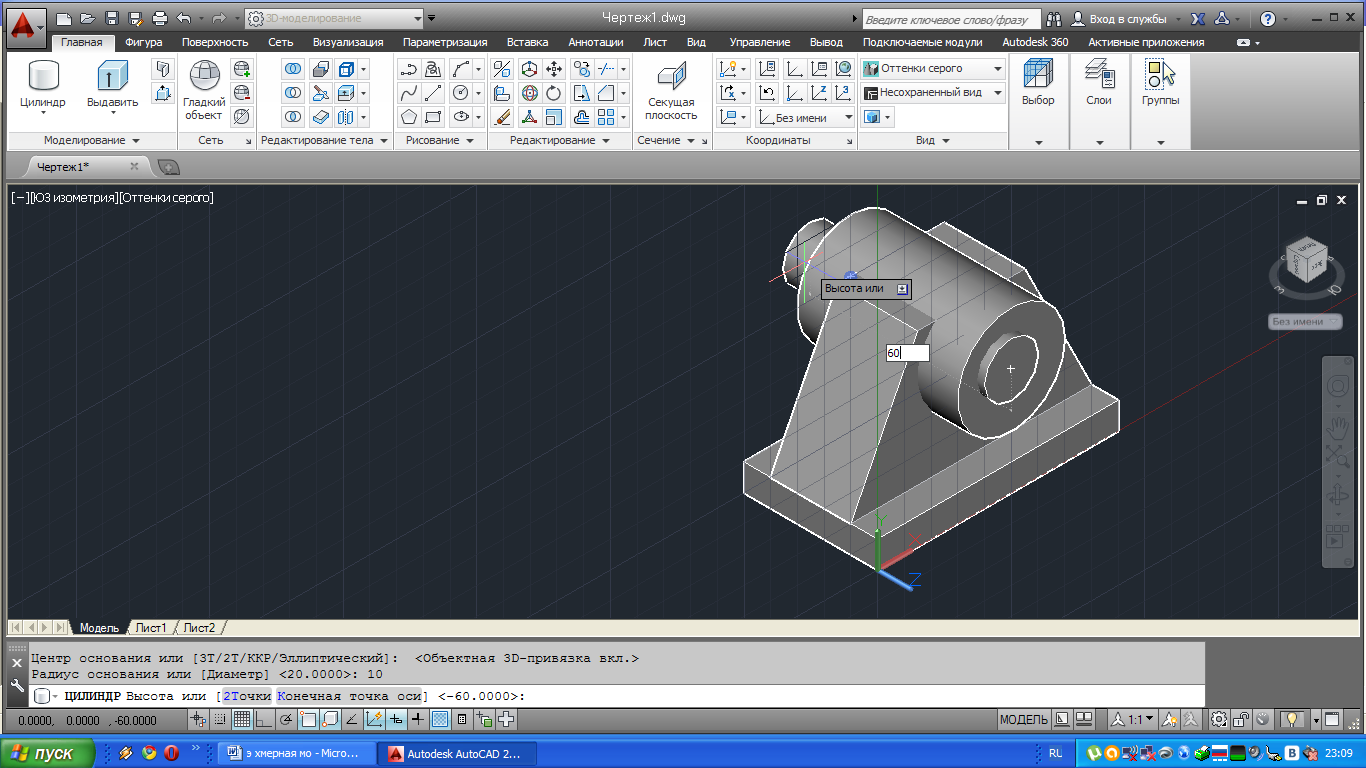The width and height of the screenshot is (1366, 768).
Task: Expand the Моделирование panel
Action: 92,141
